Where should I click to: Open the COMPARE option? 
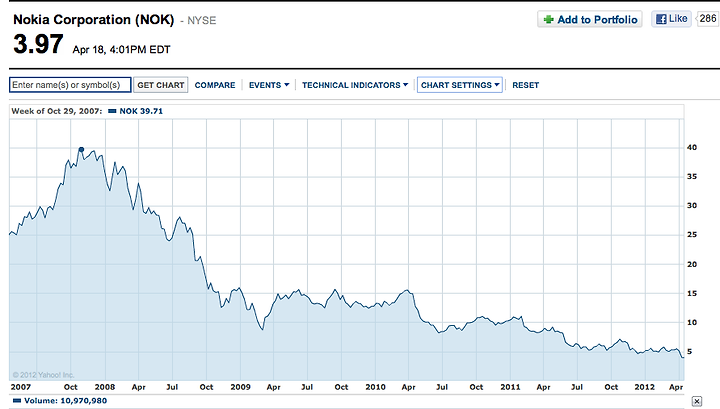pos(214,85)
